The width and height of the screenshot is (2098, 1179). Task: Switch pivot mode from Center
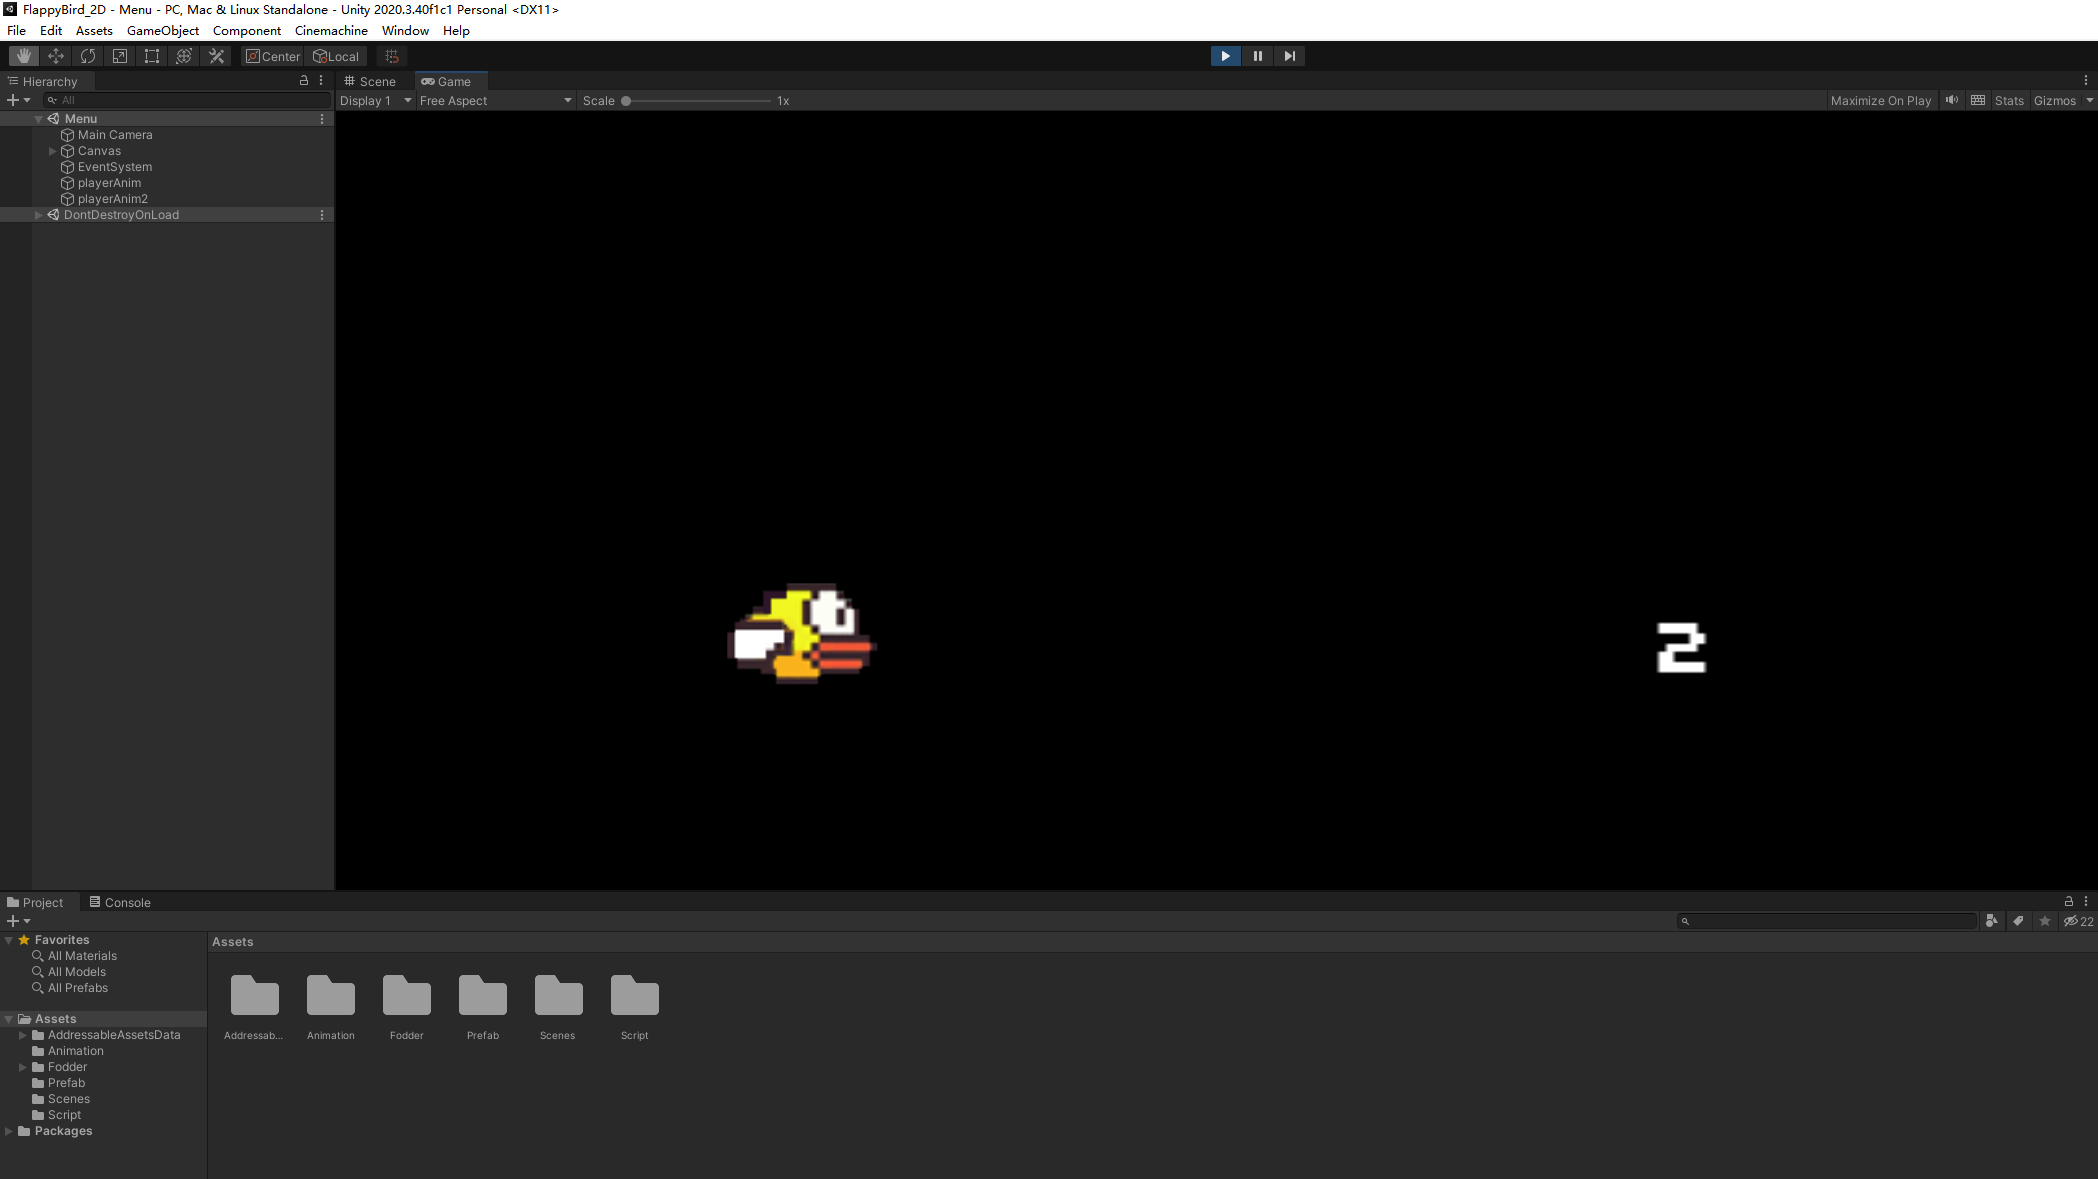click(272, 56)
